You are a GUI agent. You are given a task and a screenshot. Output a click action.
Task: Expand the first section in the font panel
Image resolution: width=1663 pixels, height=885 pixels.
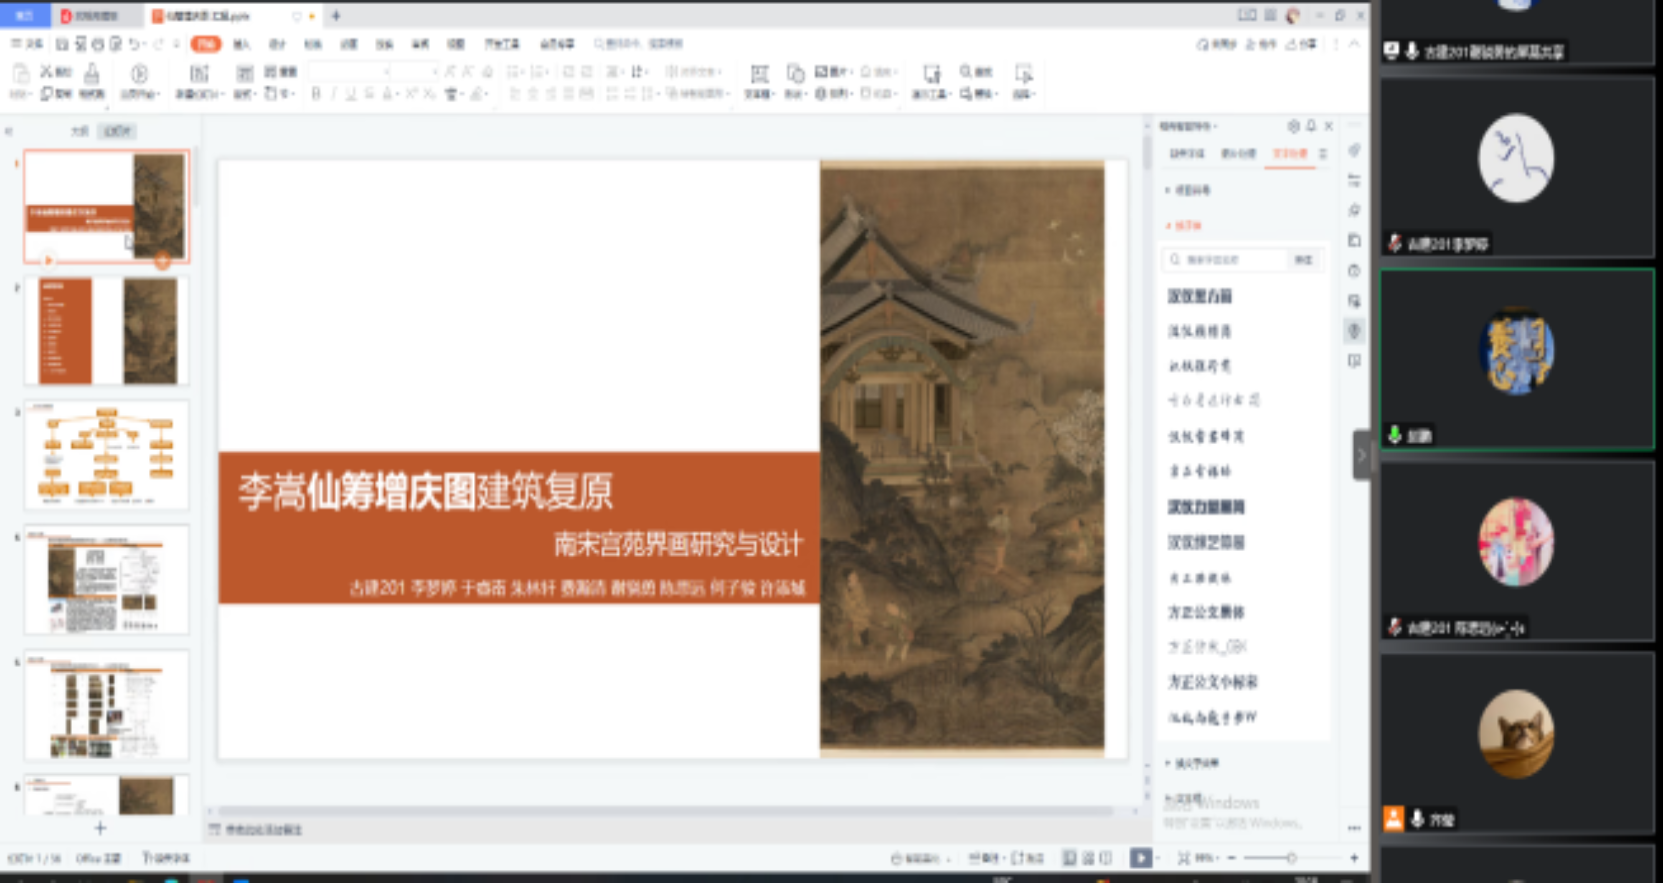[1168, 190]
